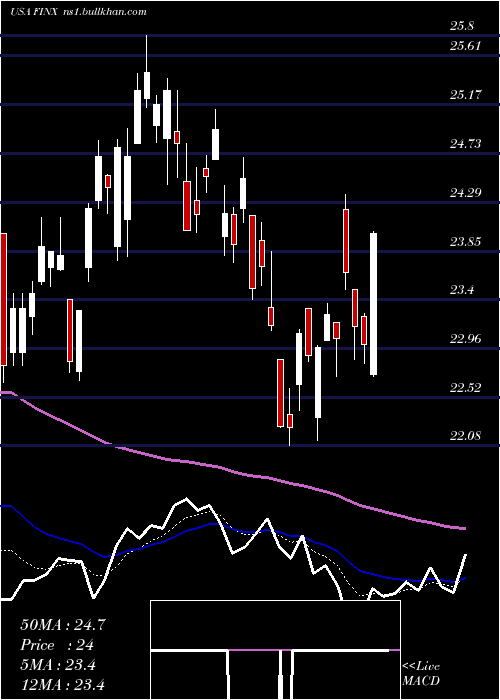Select the 25.8 price level label
The height and width of the screenshot is (700, 500).
coord(462,26)
